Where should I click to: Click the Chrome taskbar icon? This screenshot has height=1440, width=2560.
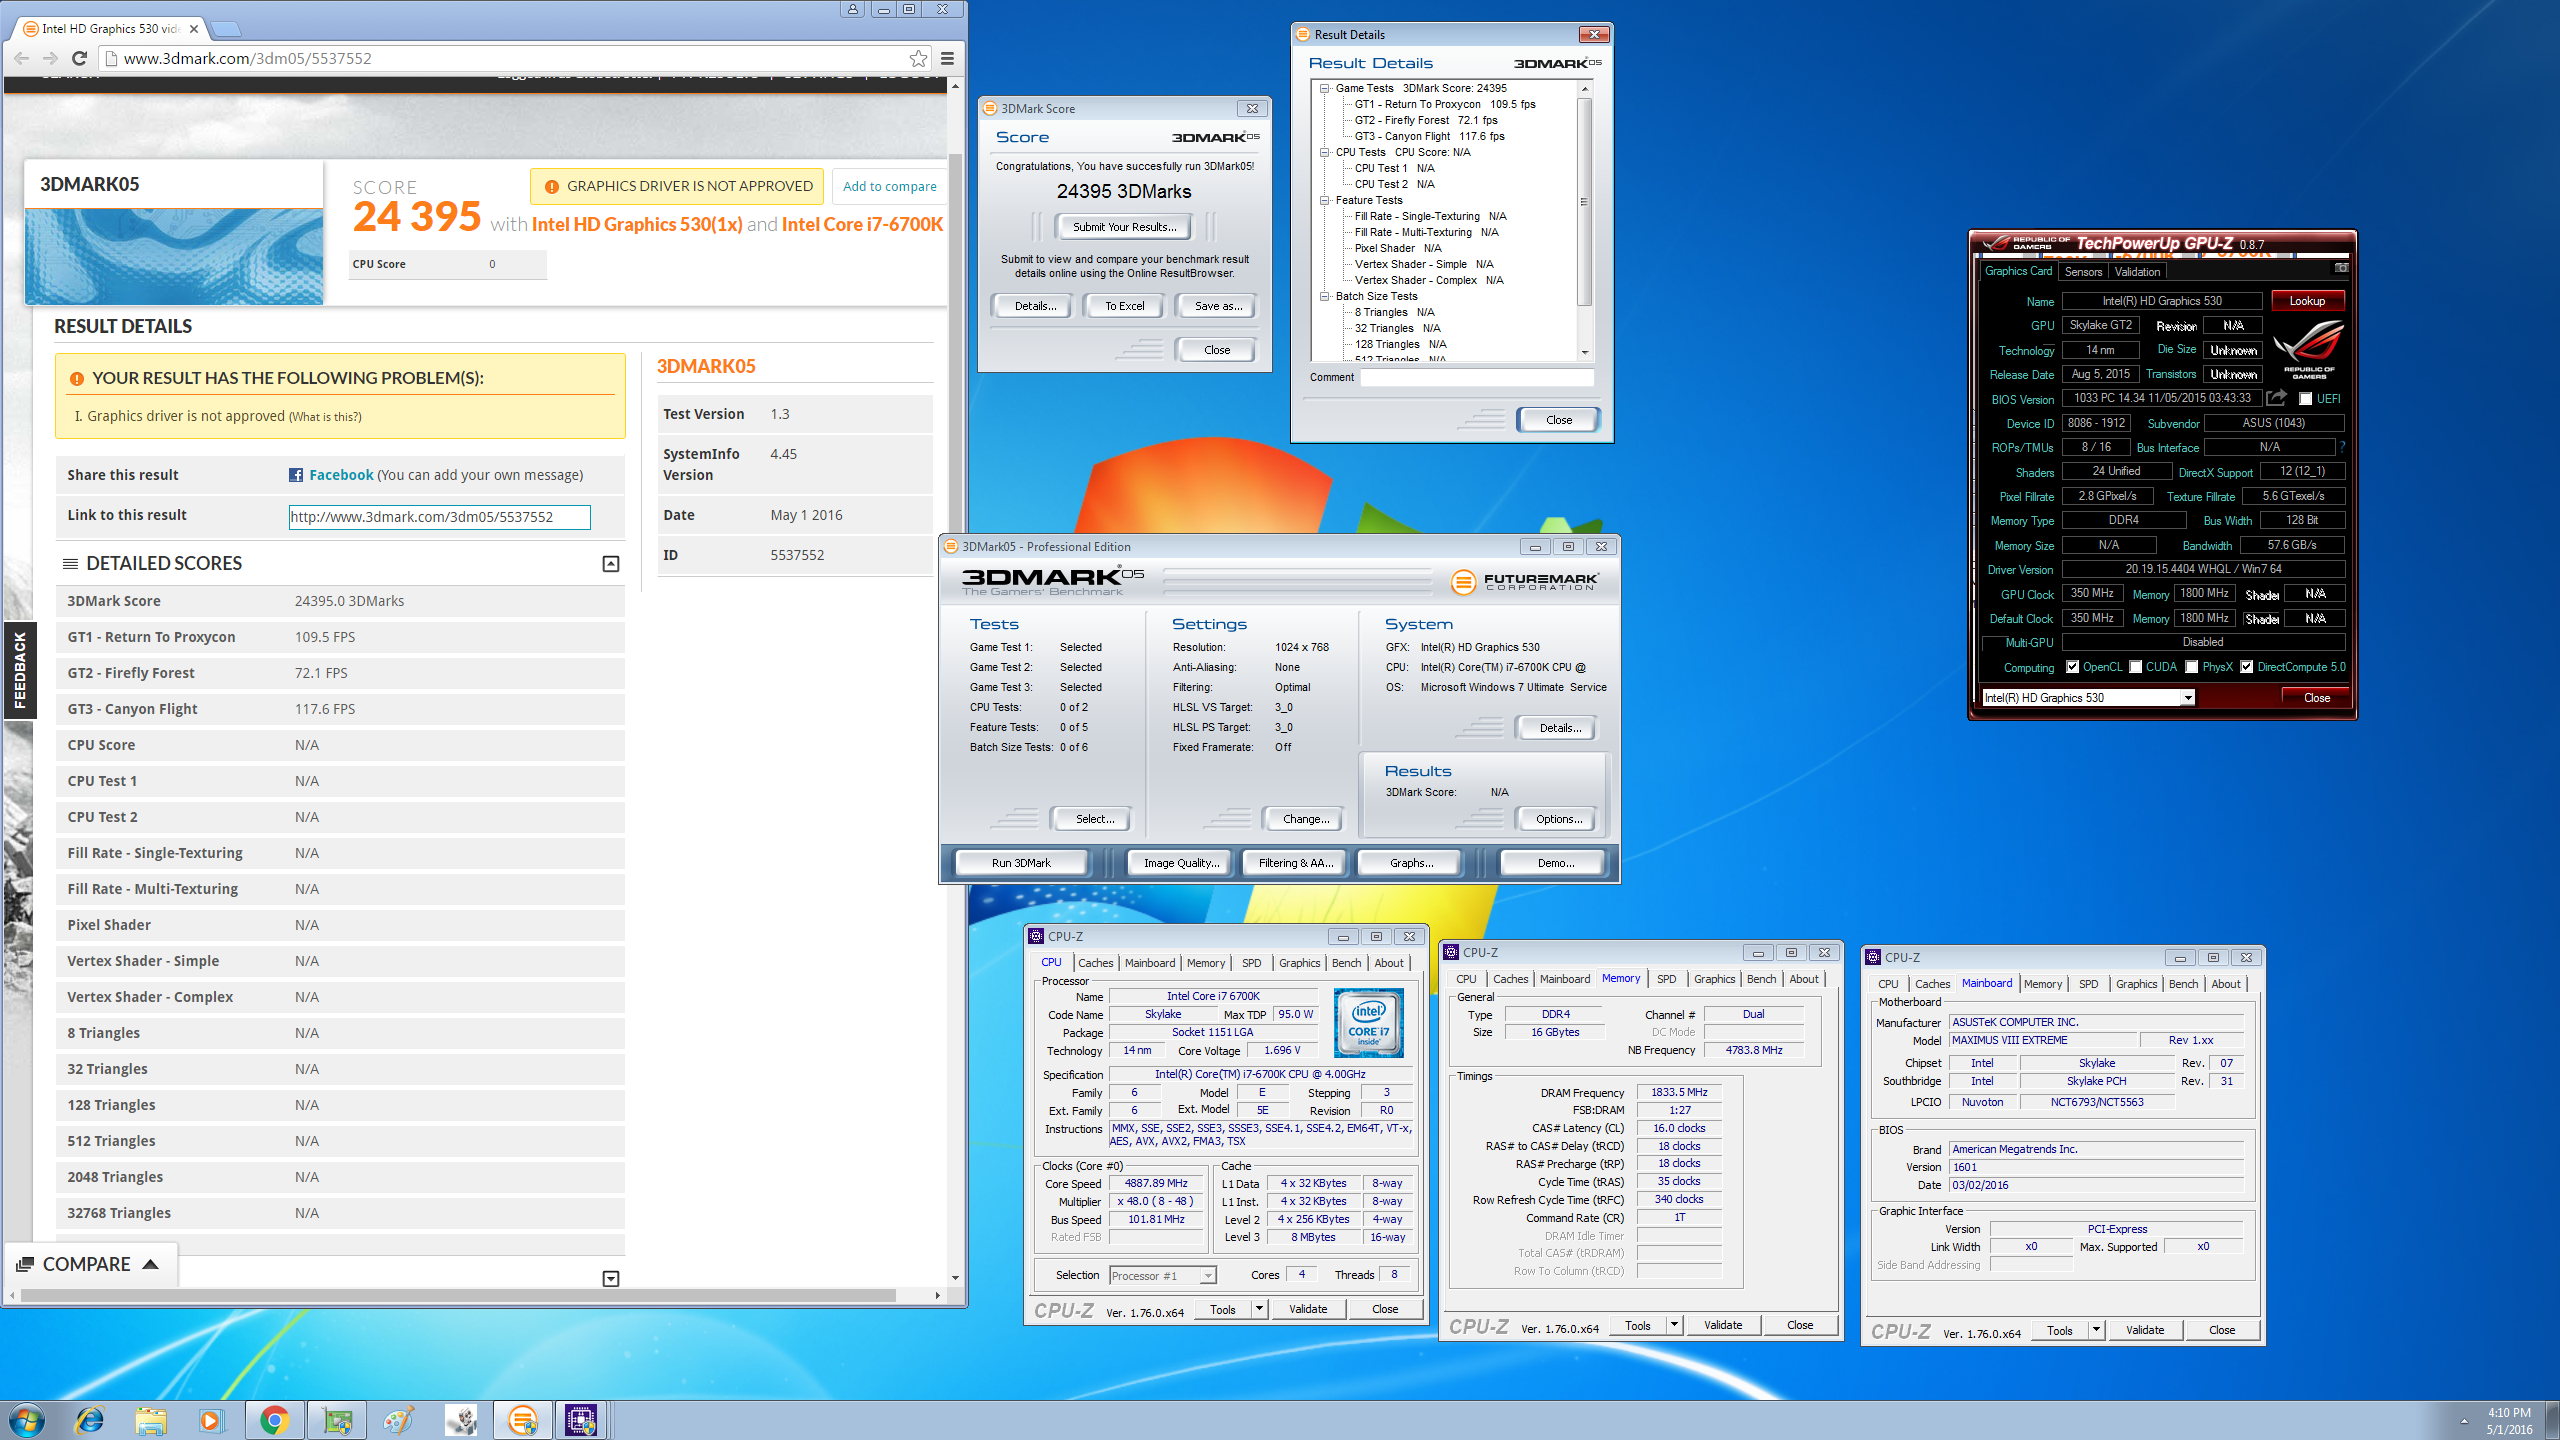pyautogui.click(x=274, y=1420)
